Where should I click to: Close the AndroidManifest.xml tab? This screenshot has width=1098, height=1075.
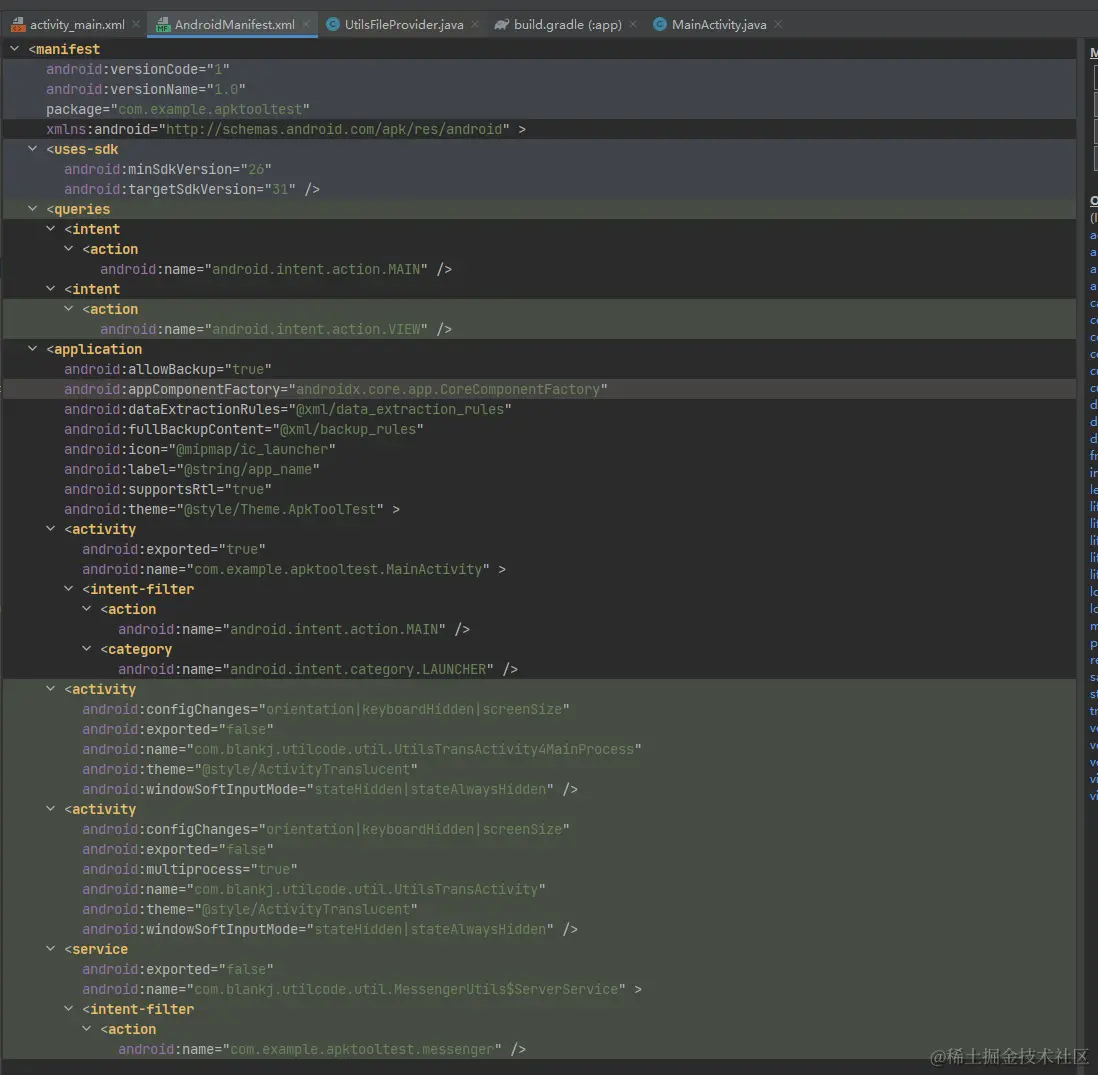coord(306,25)
